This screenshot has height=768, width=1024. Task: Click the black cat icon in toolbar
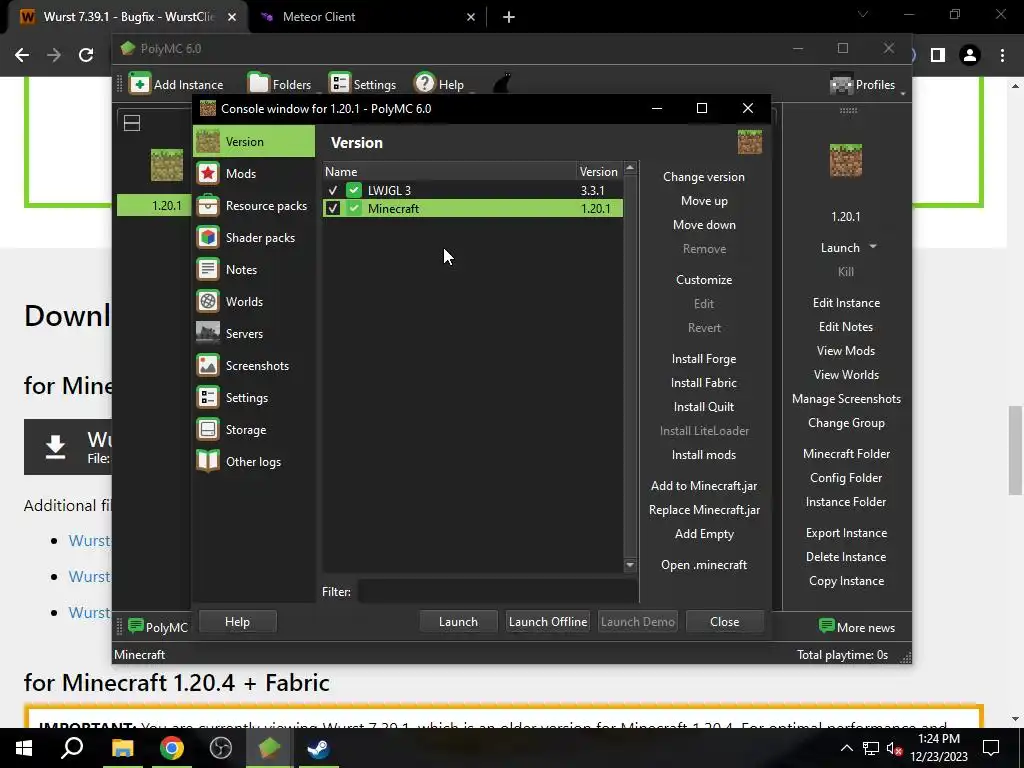[502, 84]
